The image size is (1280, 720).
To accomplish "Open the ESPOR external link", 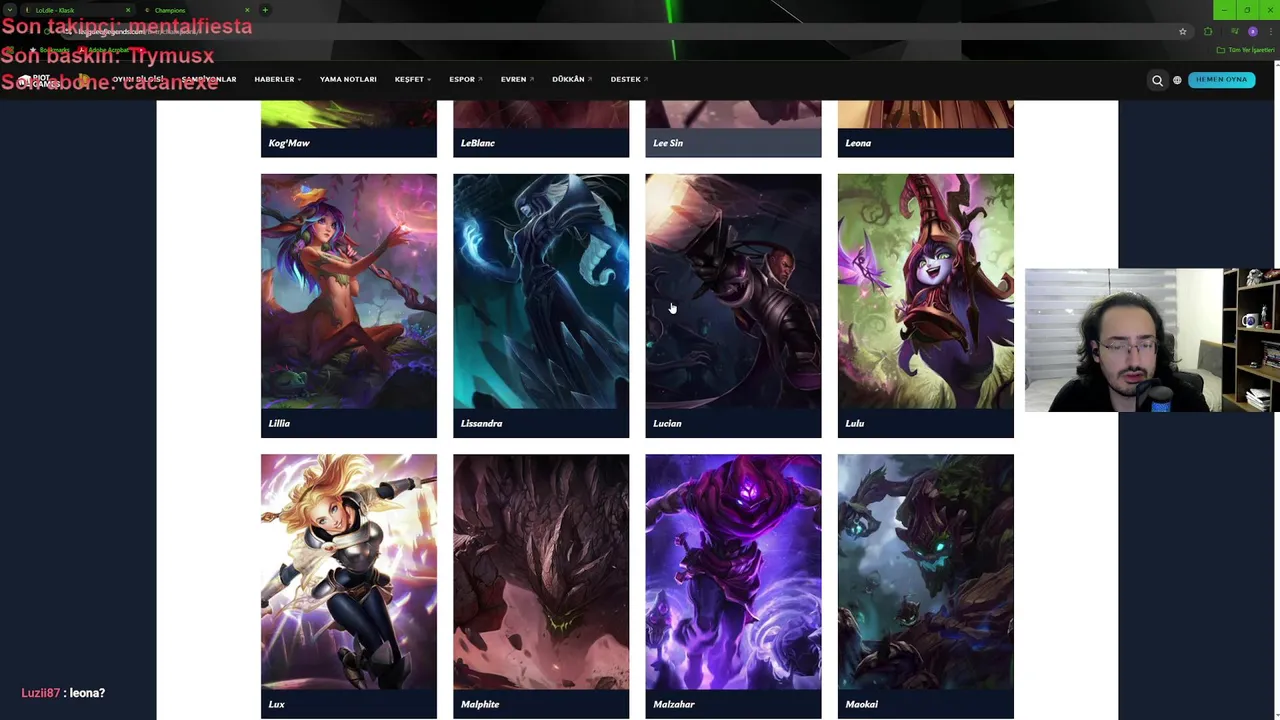I will (x=466, y=79).
